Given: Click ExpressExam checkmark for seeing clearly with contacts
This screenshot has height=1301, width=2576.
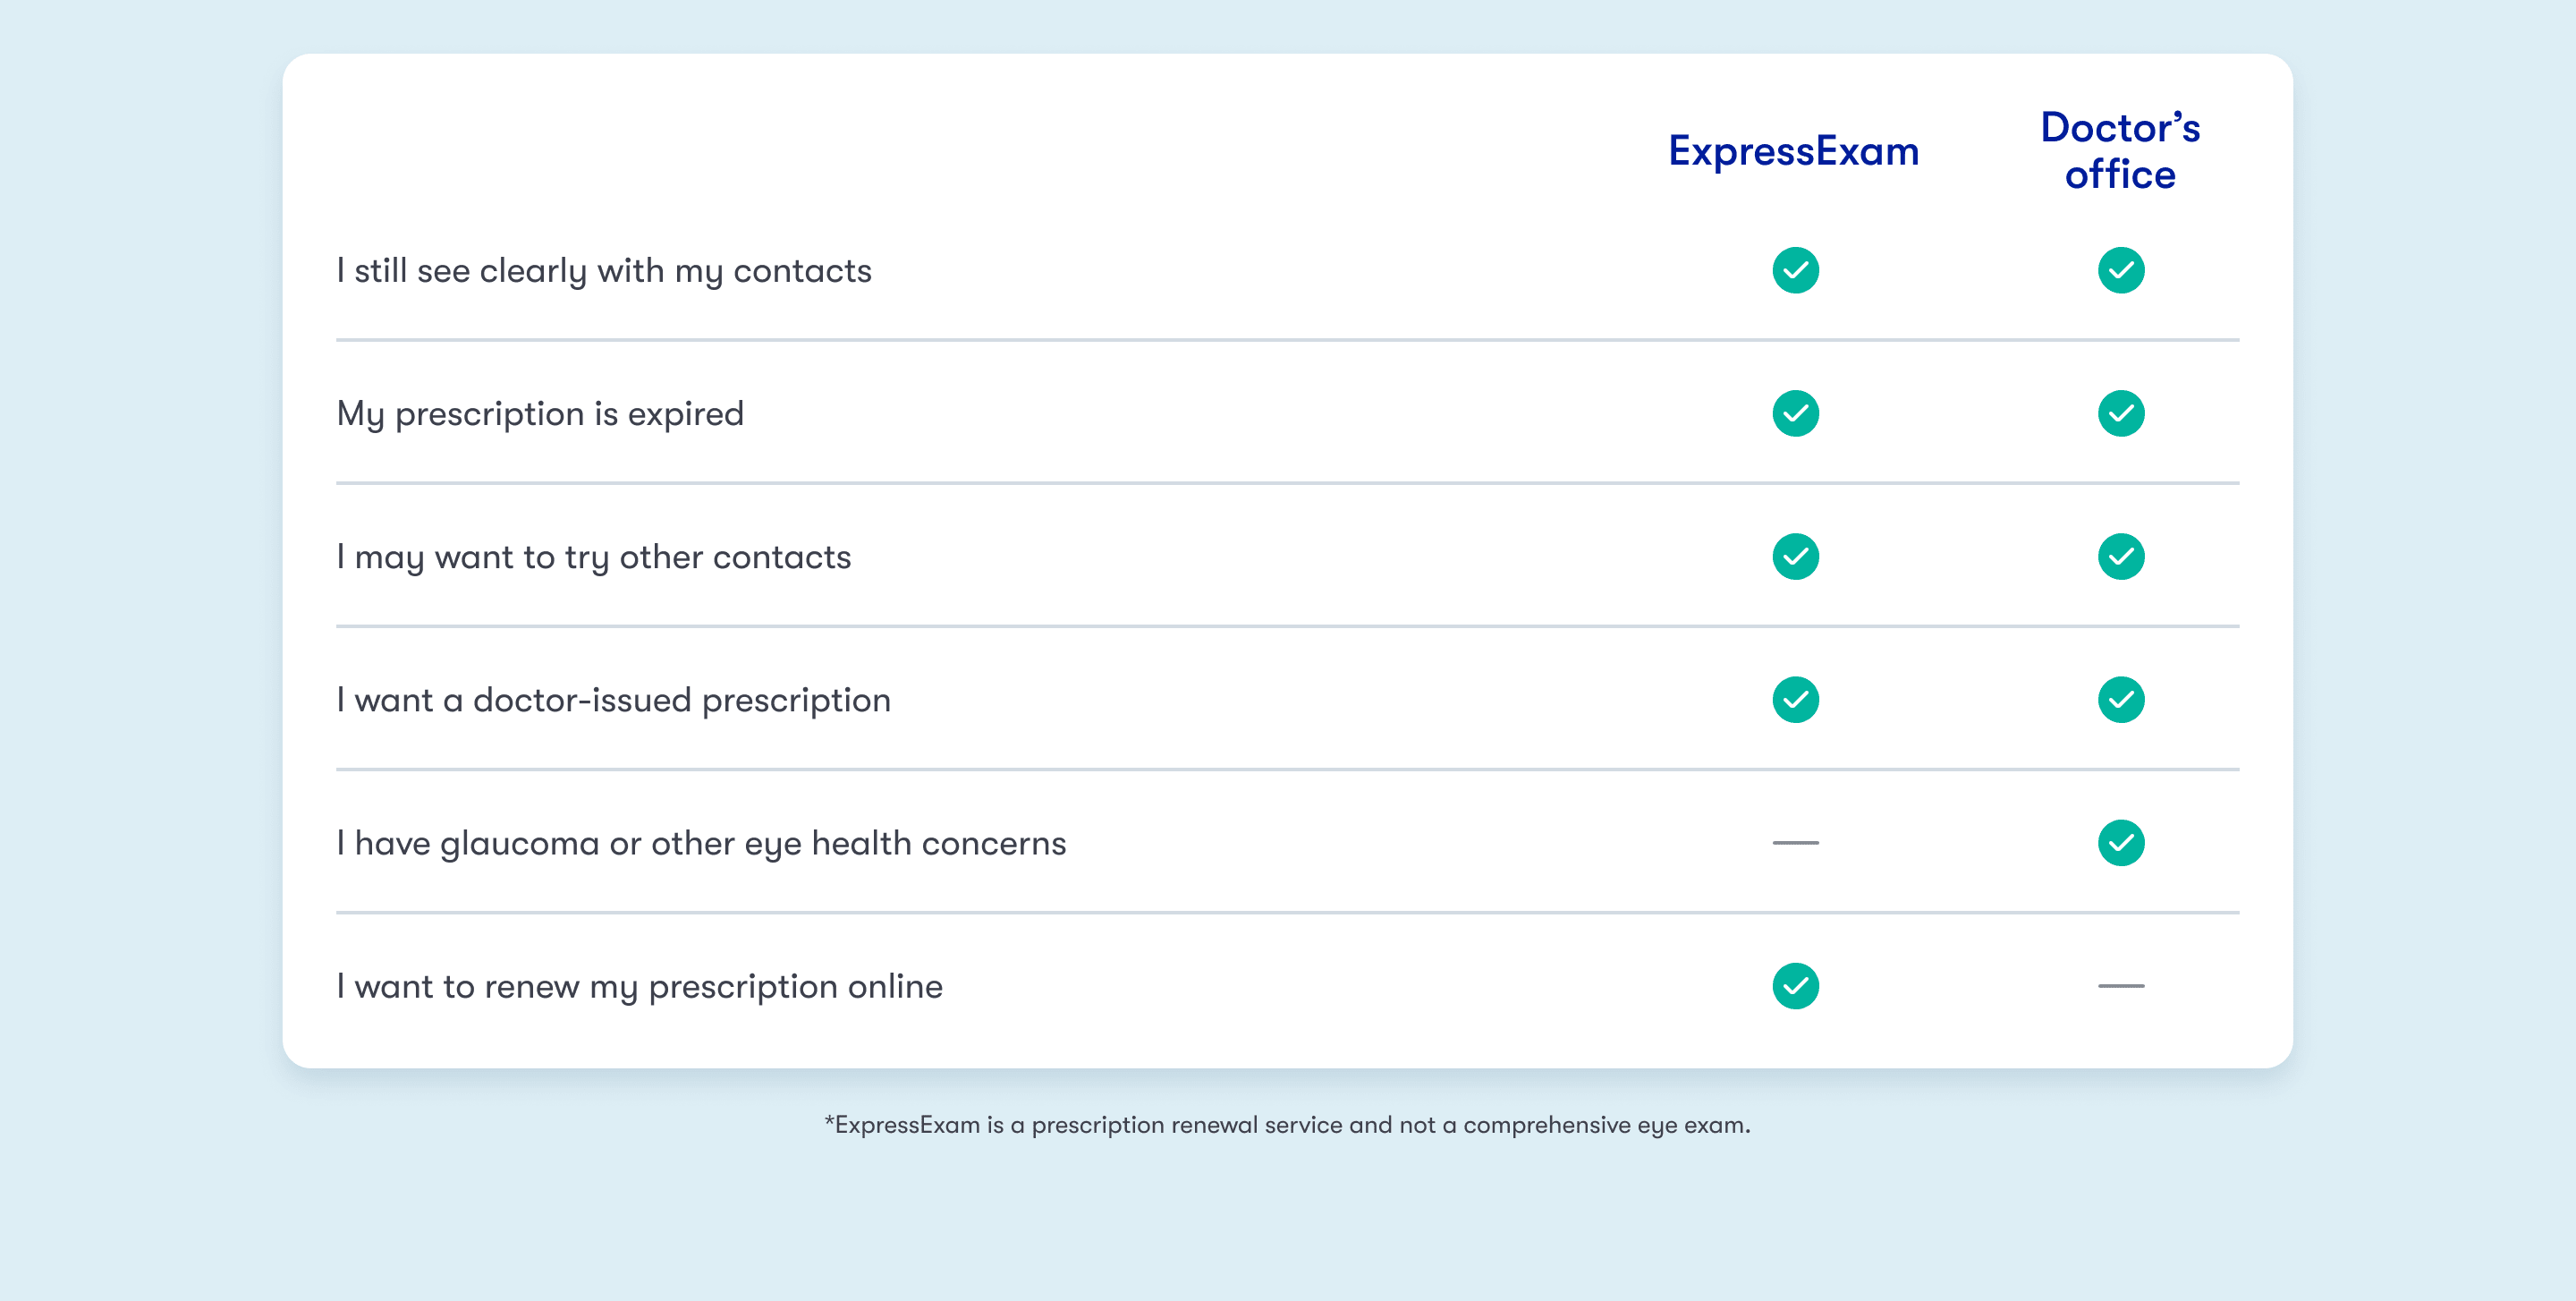Looking at the screenshot, I should [x=1795, y=270].
